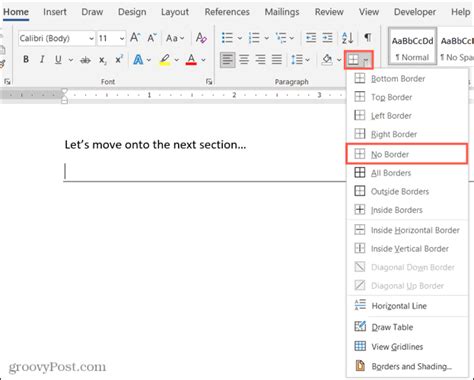The image size is (474, 380).
Task: Open font size dropdown
Action: tap(122, 38)
